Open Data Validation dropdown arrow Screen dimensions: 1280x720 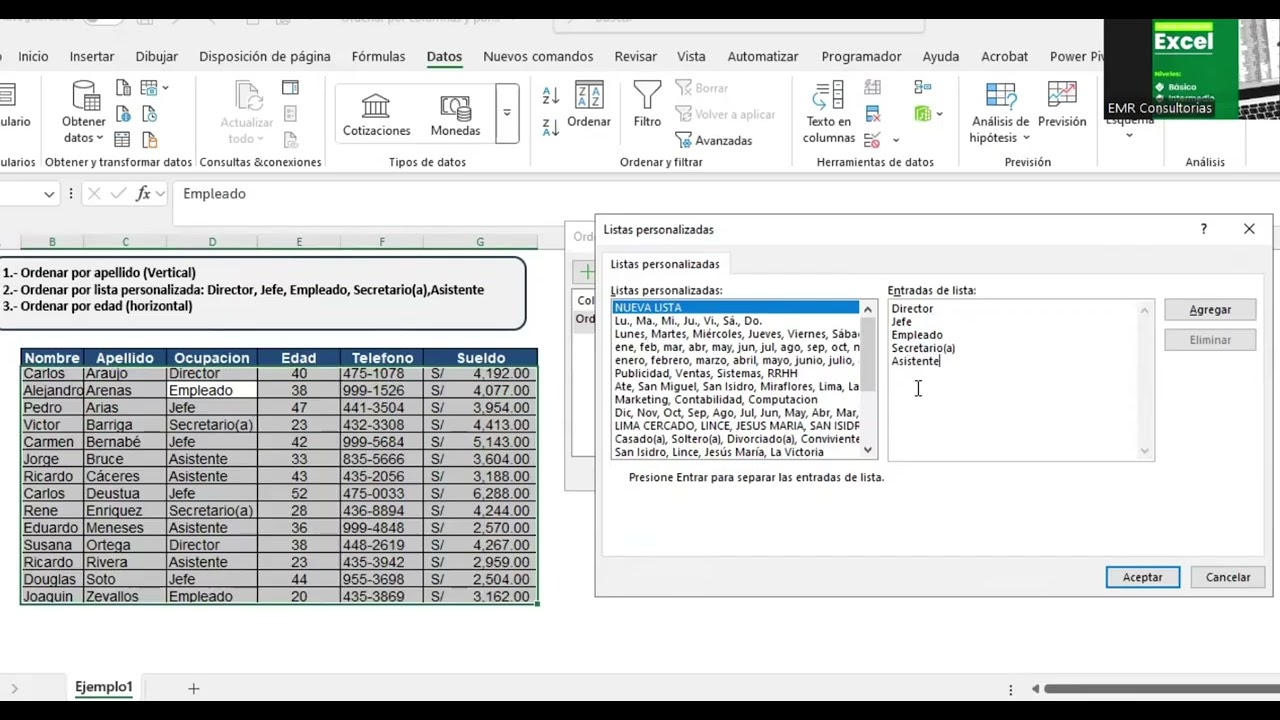(896, 140)
